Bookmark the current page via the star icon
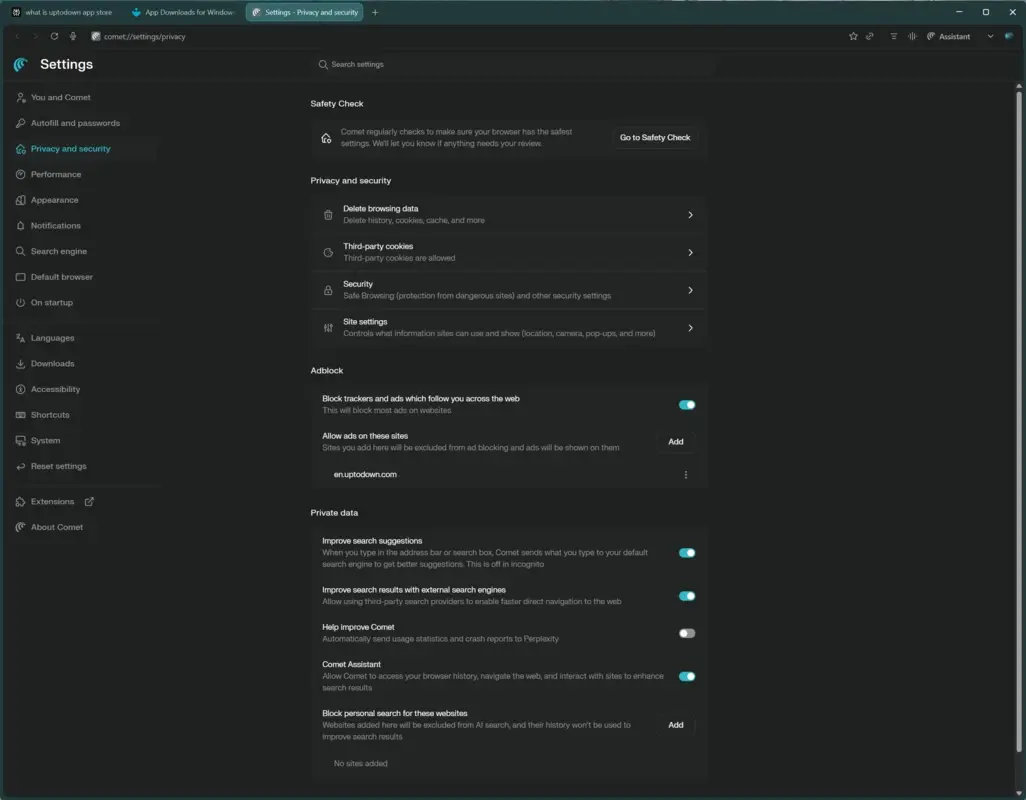Screen dimensions: 1026x800 pyautogui.click(x=853, y=36)
